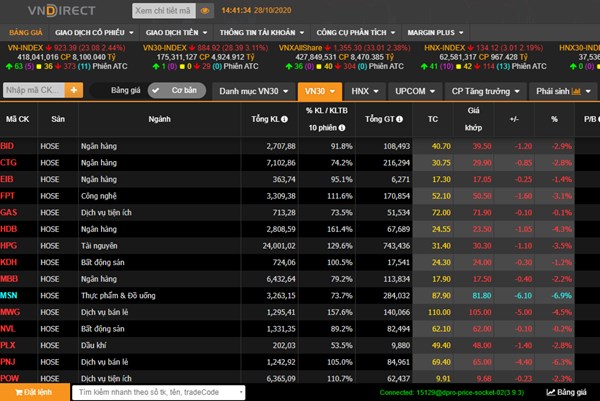This screenshot has height=401, width=600.
Task: Expand the CP Tăng trưởng dropdown
Action: (x=485, y=91)
